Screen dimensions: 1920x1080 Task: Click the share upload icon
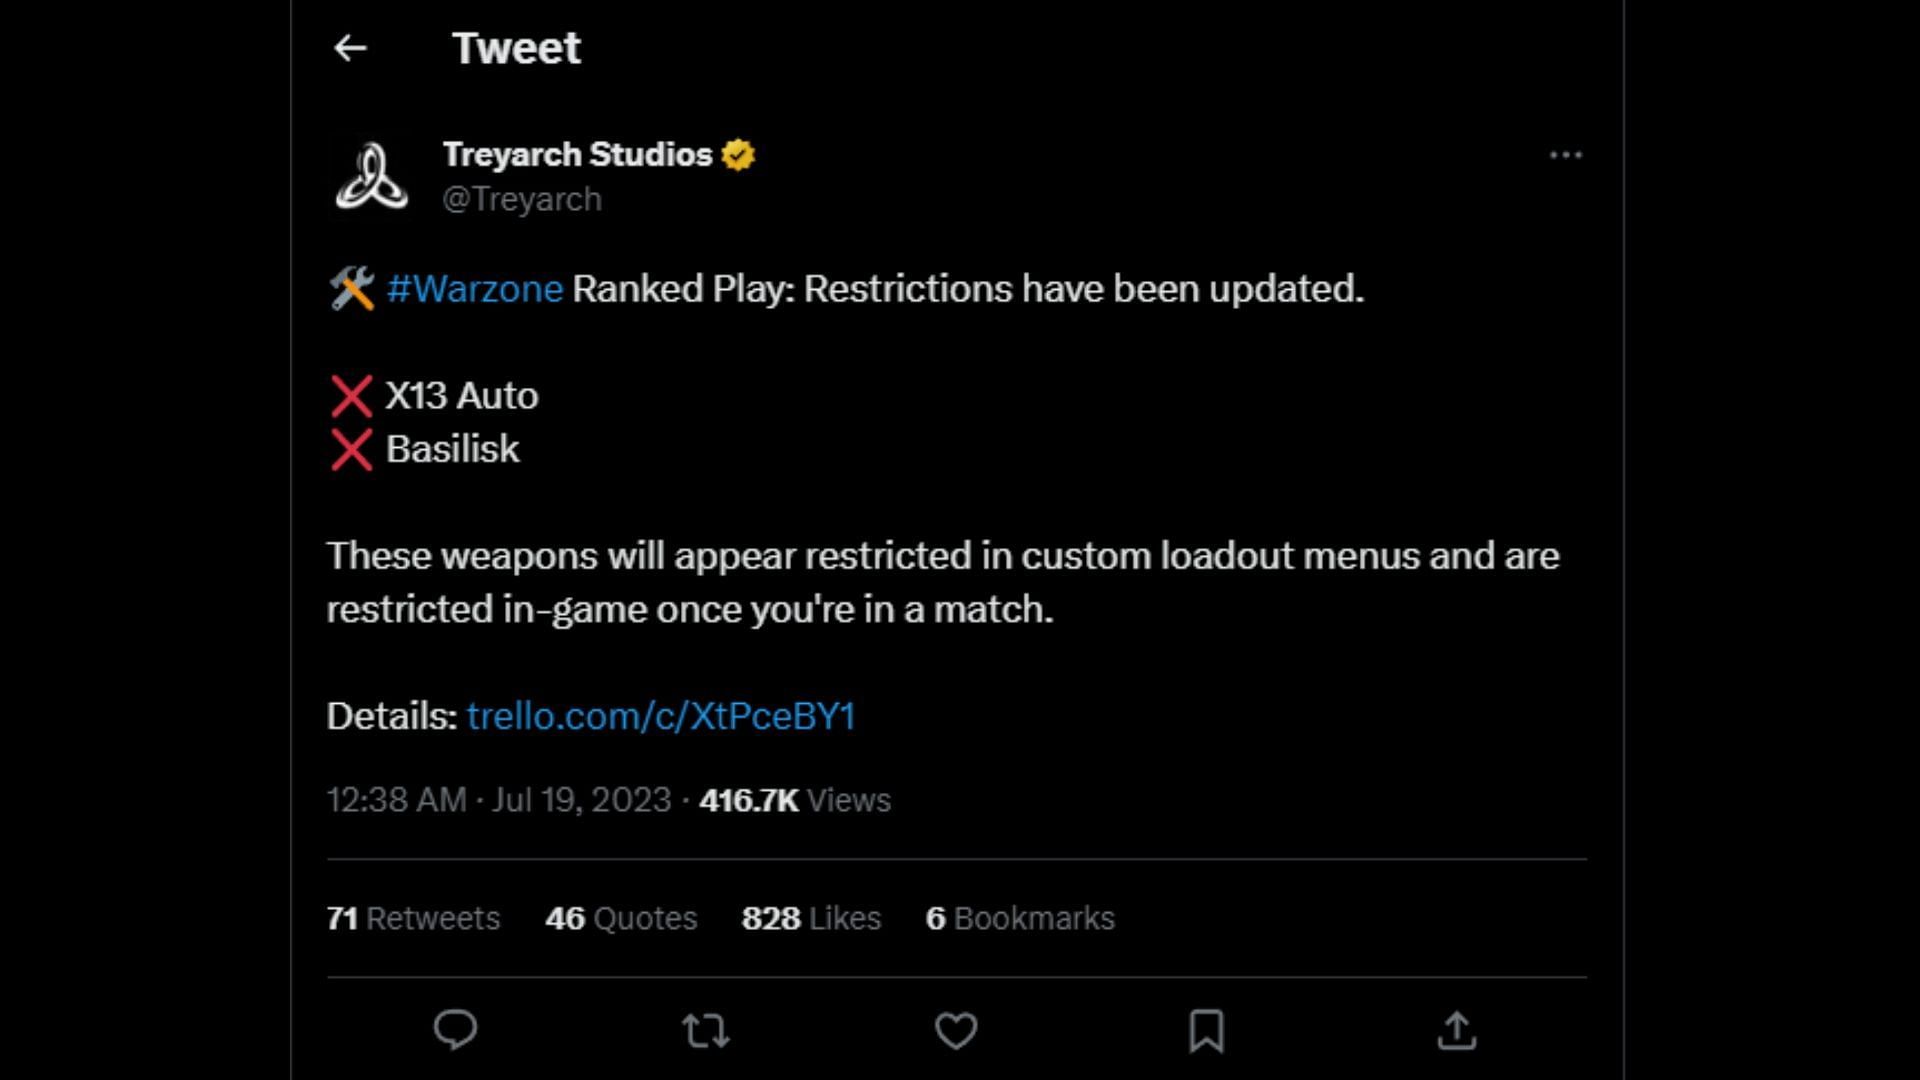click(x=1457, y=1030)
